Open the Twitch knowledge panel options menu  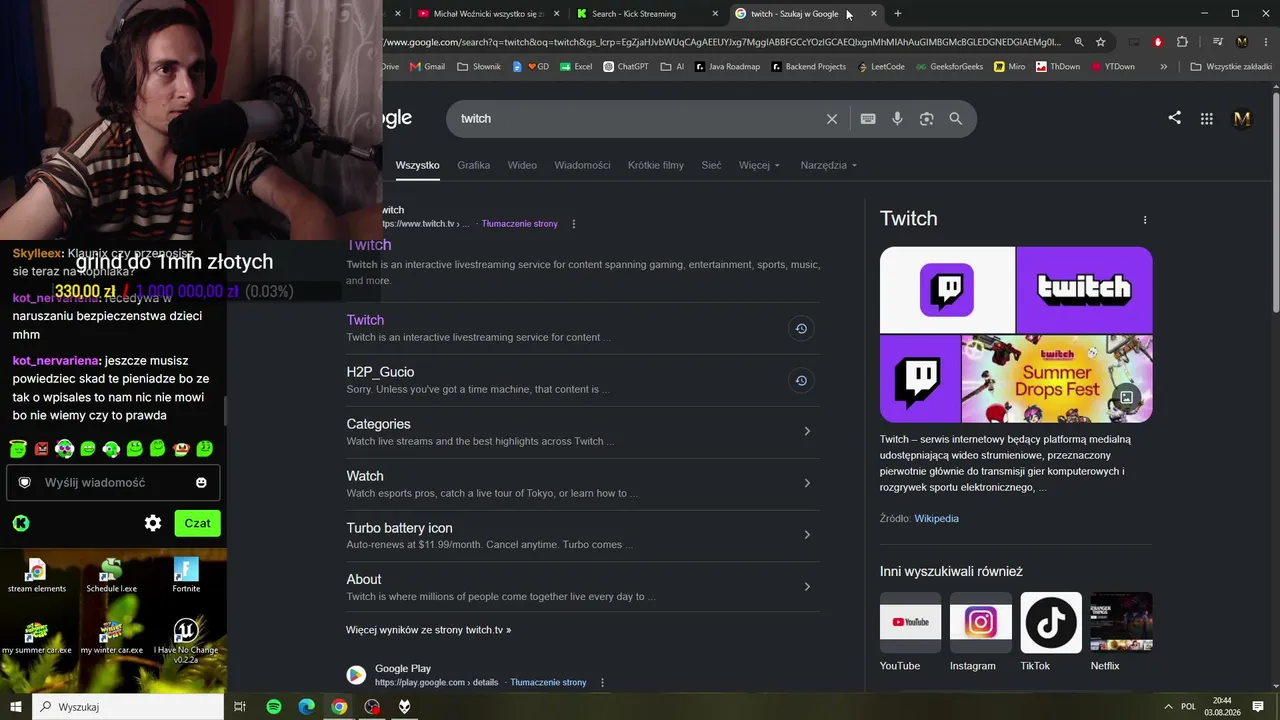1145,220
